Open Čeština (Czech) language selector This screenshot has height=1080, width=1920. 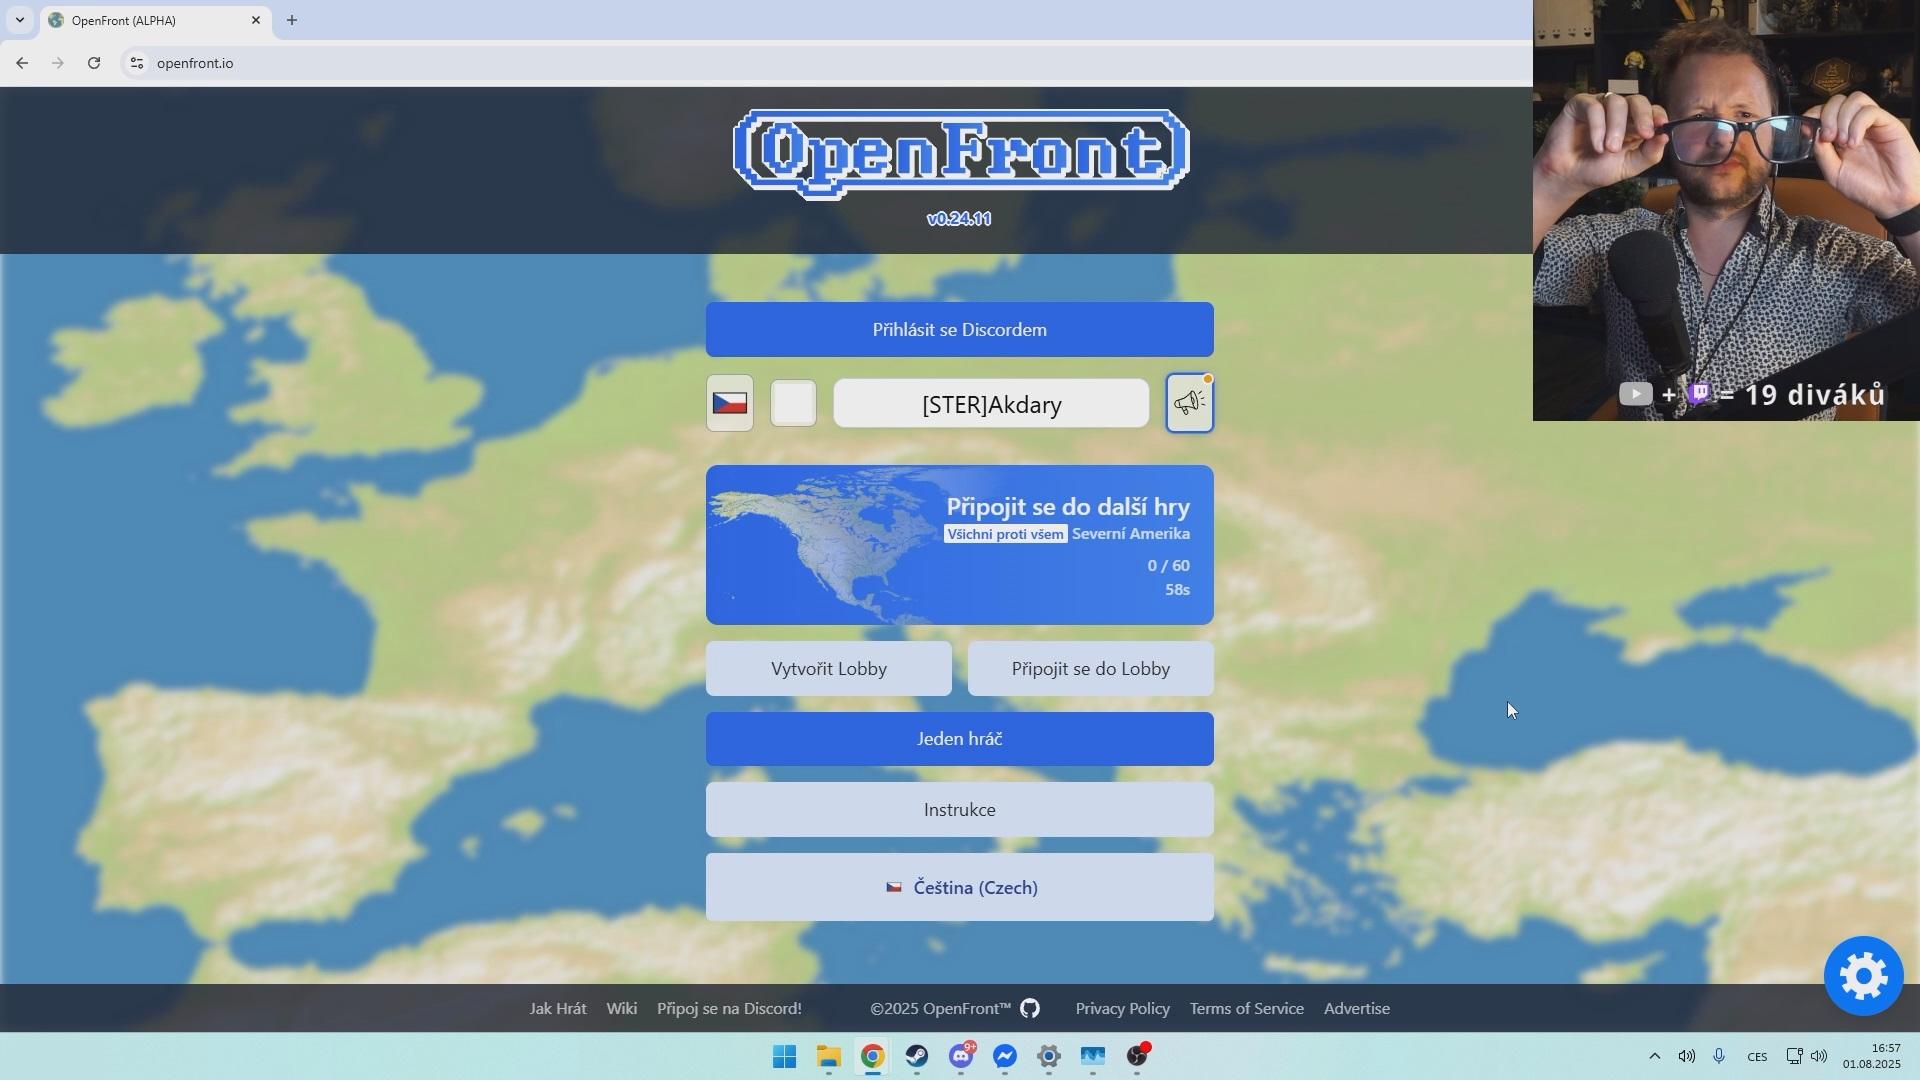959,887
